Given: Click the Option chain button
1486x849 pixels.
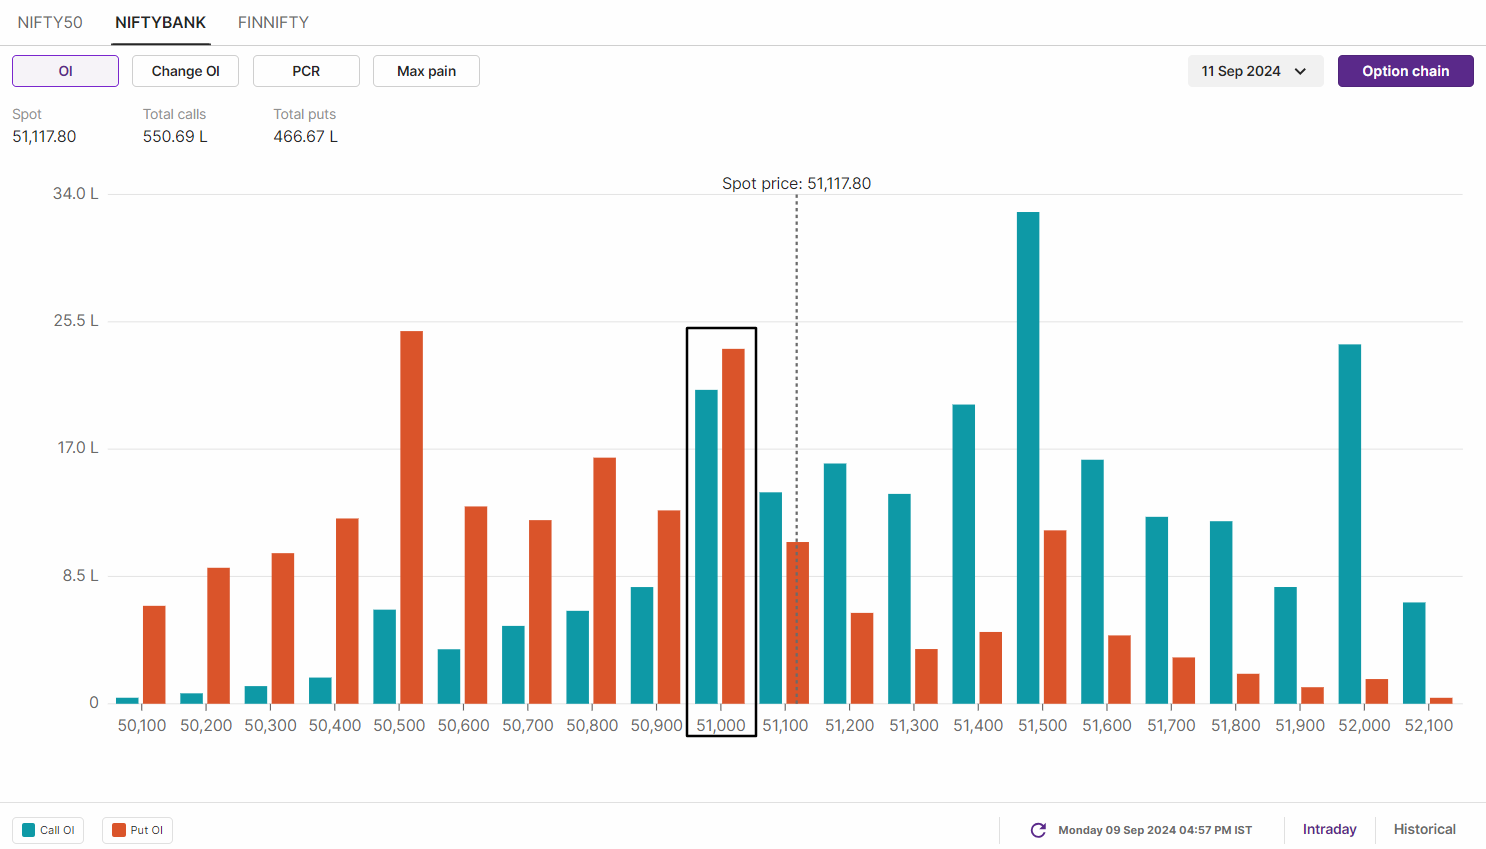Looking at the screenshot, I should click(1405, 71).
